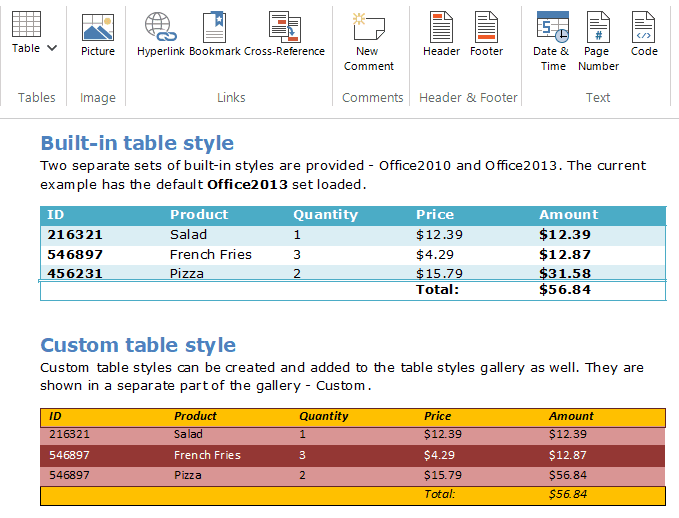679x518 pixels.
Task: Click '216321' in custom table
Action: (x=69, y=434)
